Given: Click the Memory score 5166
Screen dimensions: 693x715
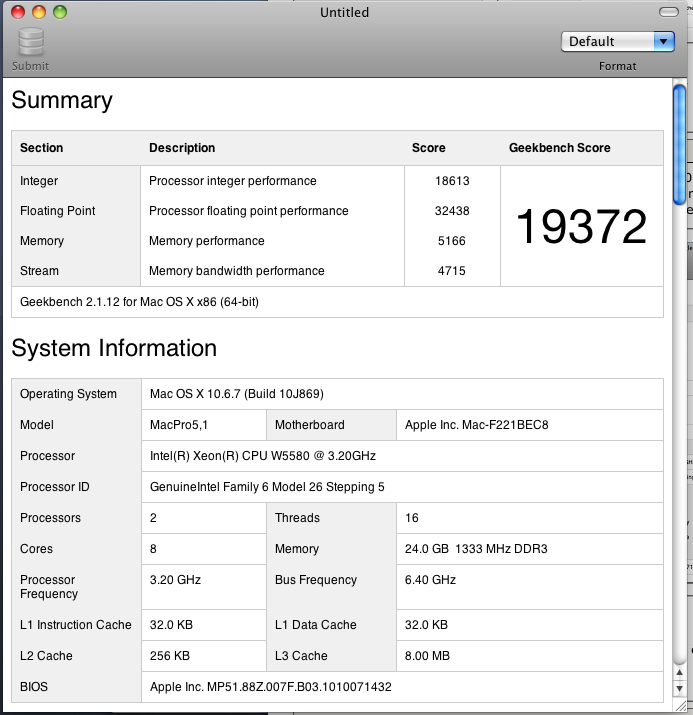Looking at the screenshot, I should 452,241.
